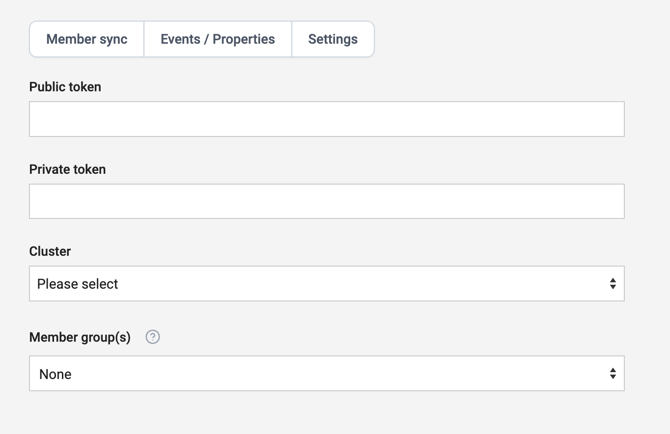This screenshot has height=434, width=670.
Task: Click the middle of the Cluster select box
Action: [327, 284]
